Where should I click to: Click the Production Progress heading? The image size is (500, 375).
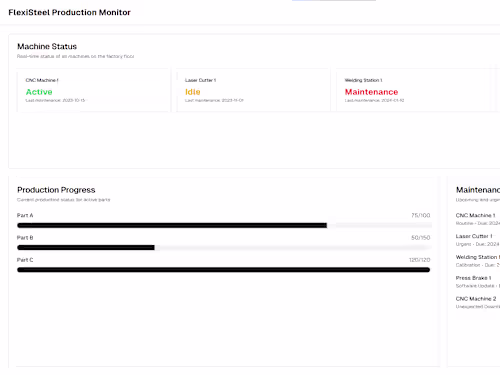pyautogui.click(x=56, y=190)
